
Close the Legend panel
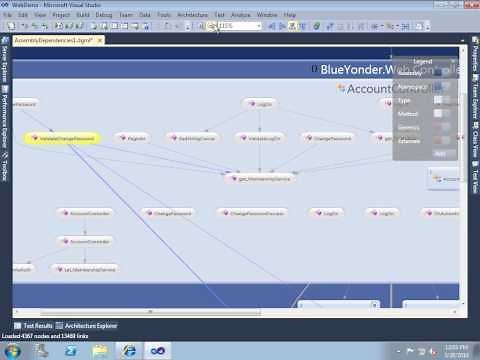click(x=453, y=61)
